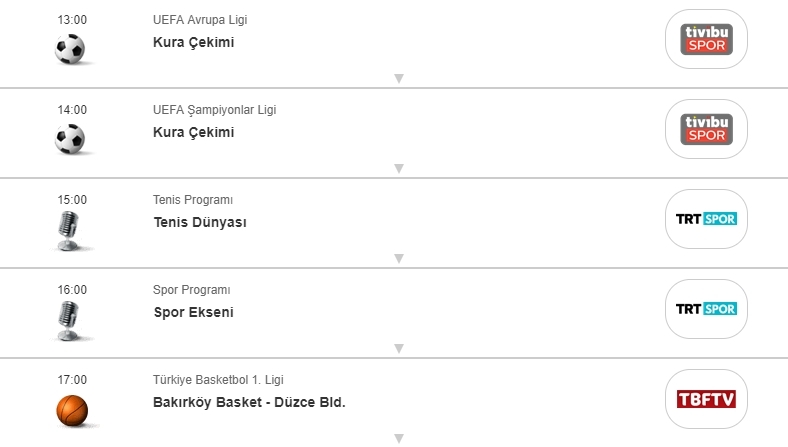The height and width of the screenshot is (447, 788).
Task: Expand details under Spor Ekseni
Action: click(398, 349)
